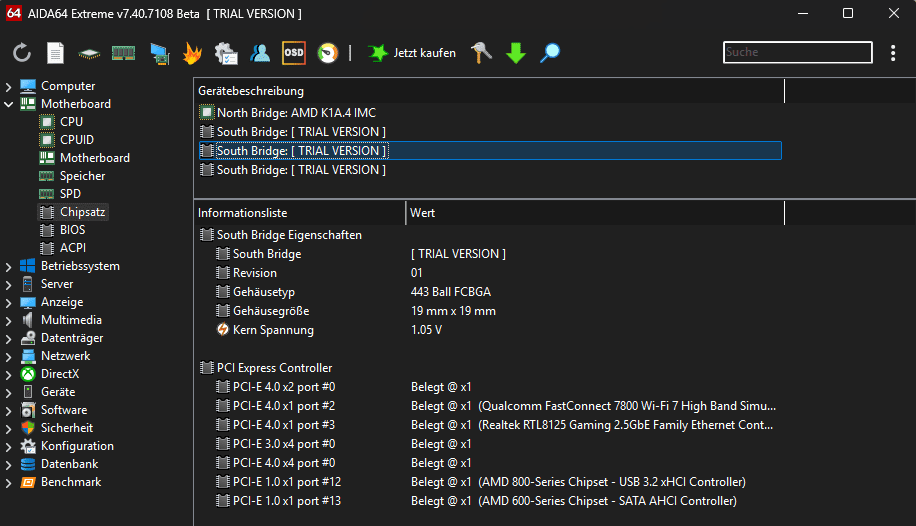This screenshot has width=916, height=526.
Task: Open the gear checklist preferences icon
Action: coord(226,53)
